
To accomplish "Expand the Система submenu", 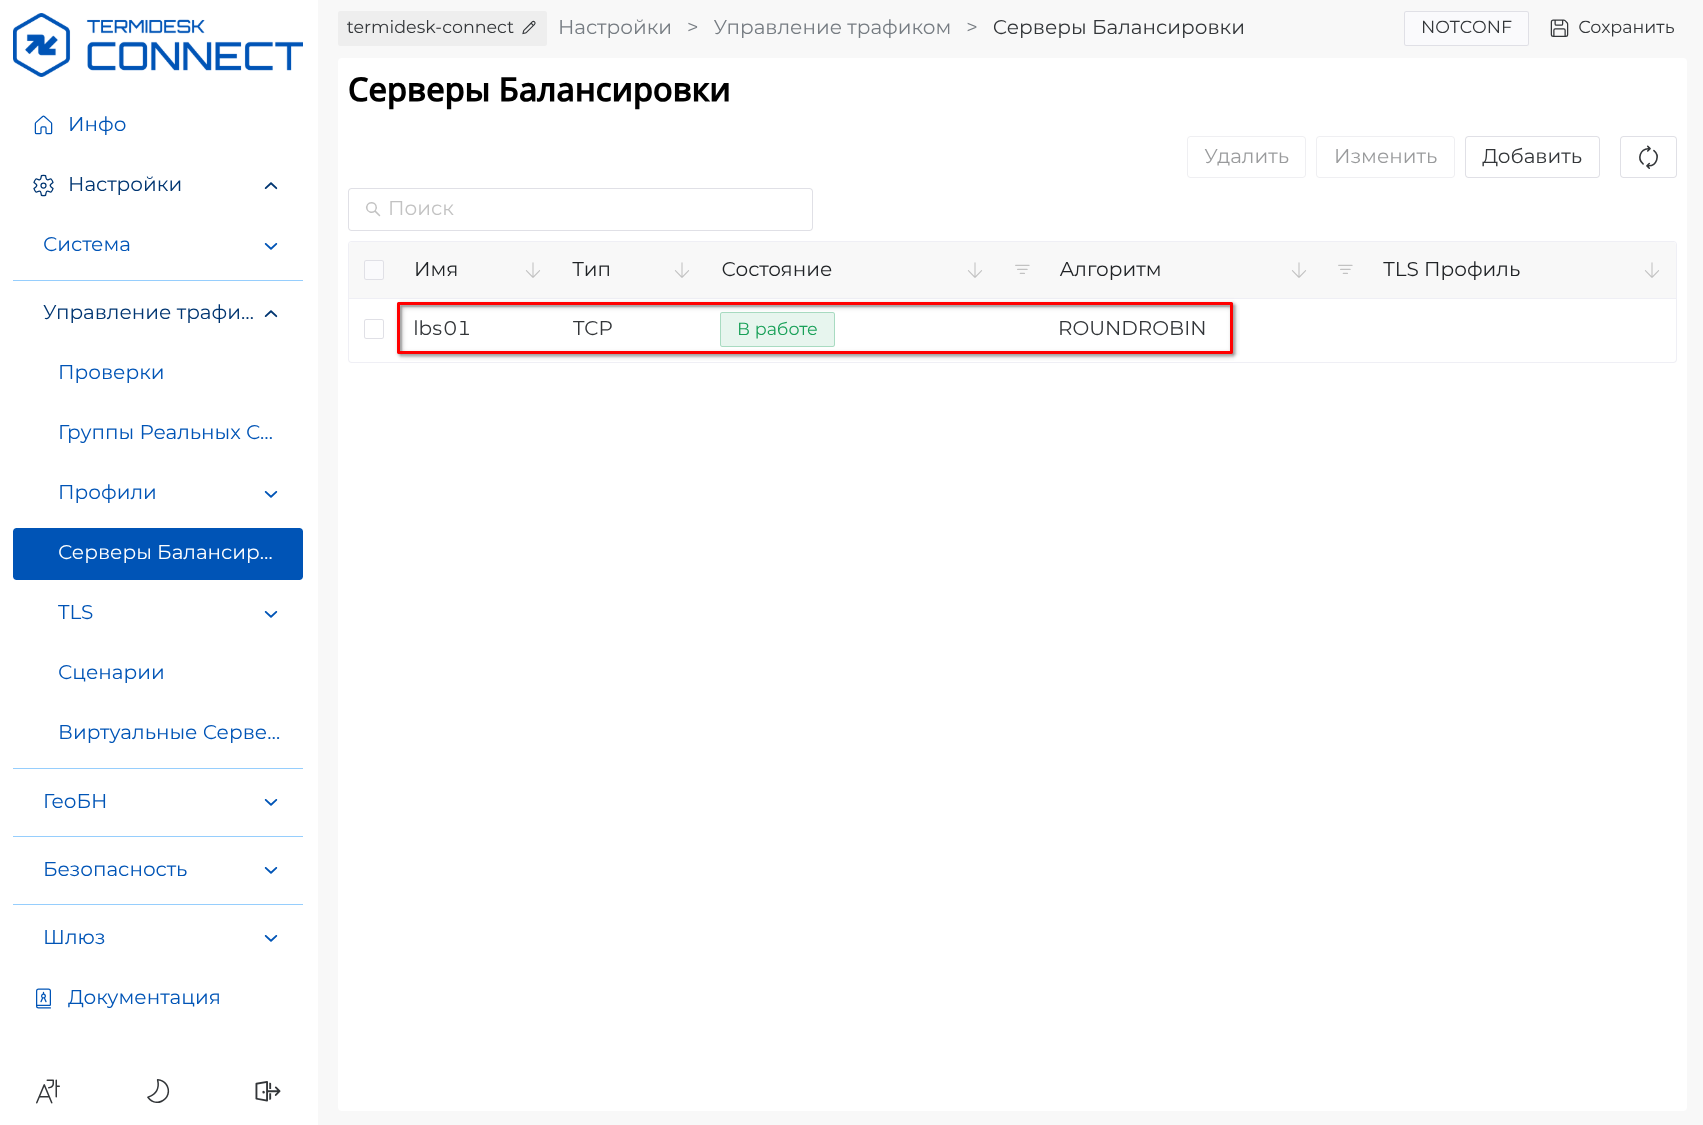I will point(270,245).
